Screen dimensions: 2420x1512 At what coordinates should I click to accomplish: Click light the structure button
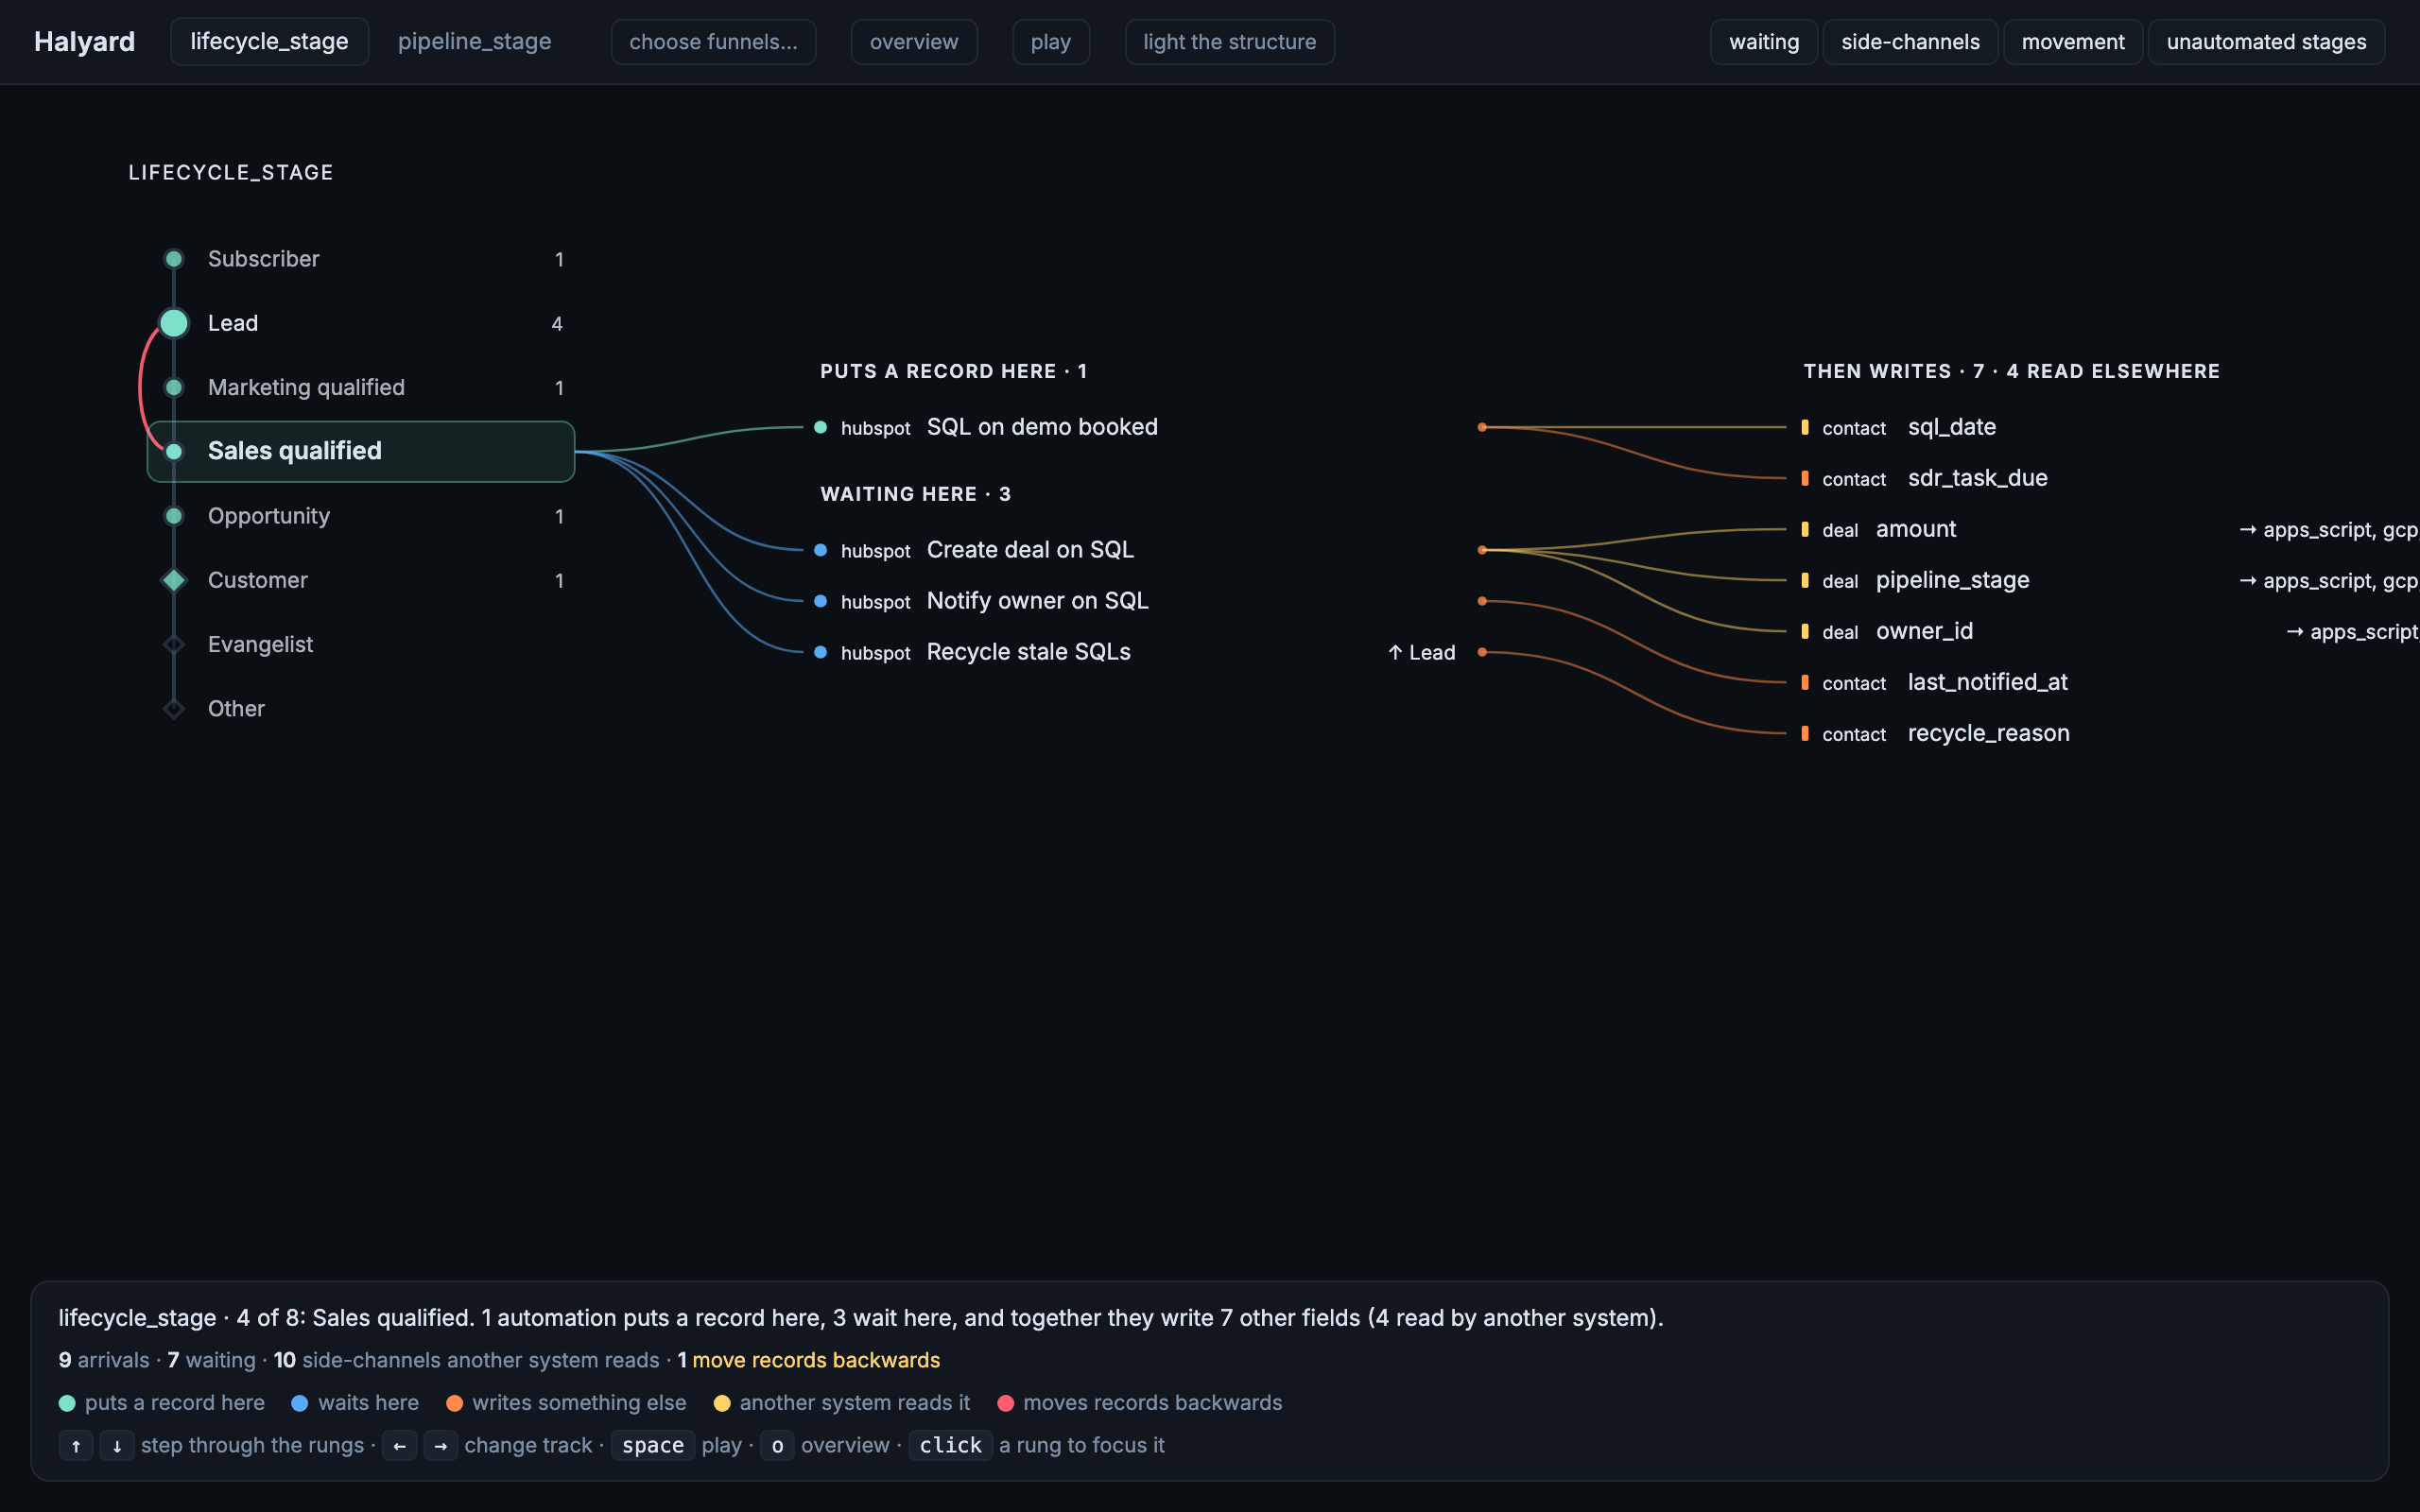pyautogui.click(x=1229, y=42)
